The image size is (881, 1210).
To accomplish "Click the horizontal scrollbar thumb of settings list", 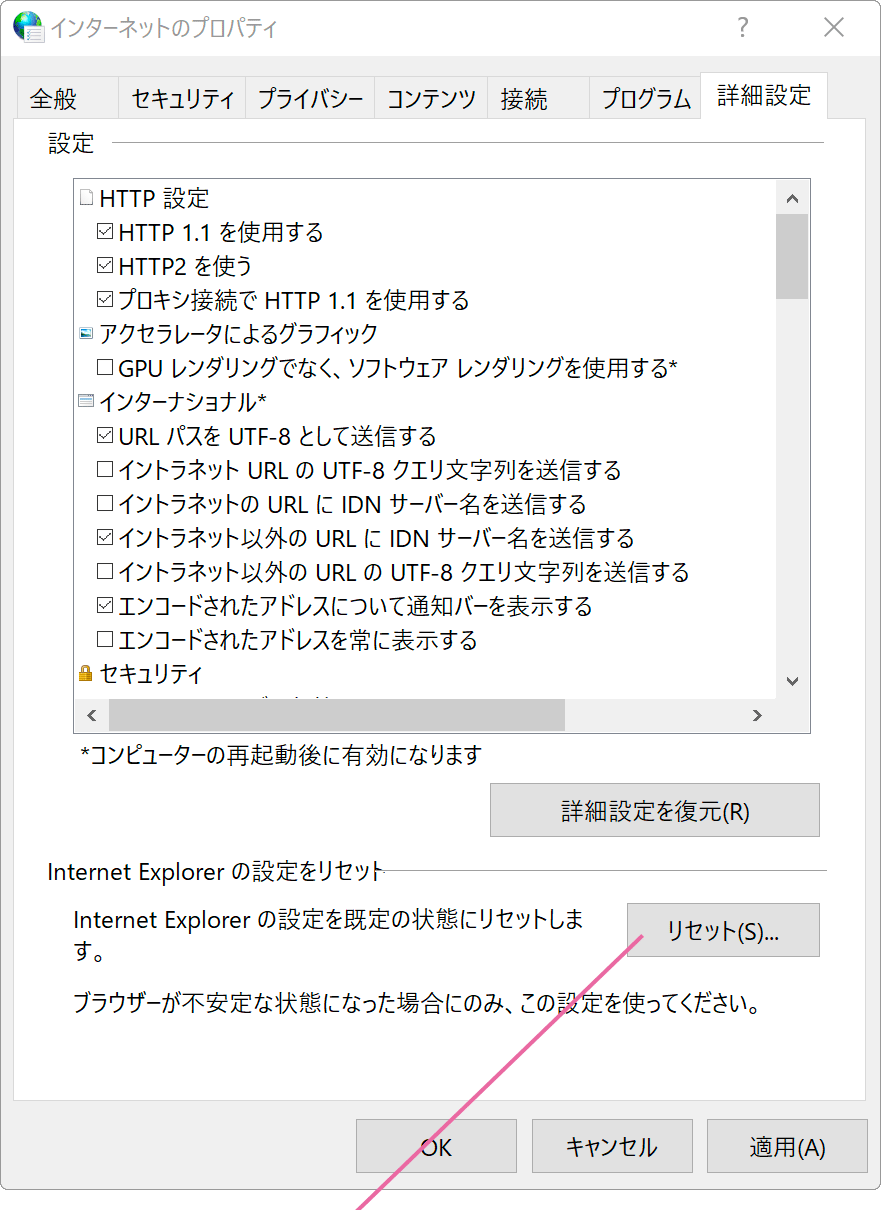I will 337,715.
